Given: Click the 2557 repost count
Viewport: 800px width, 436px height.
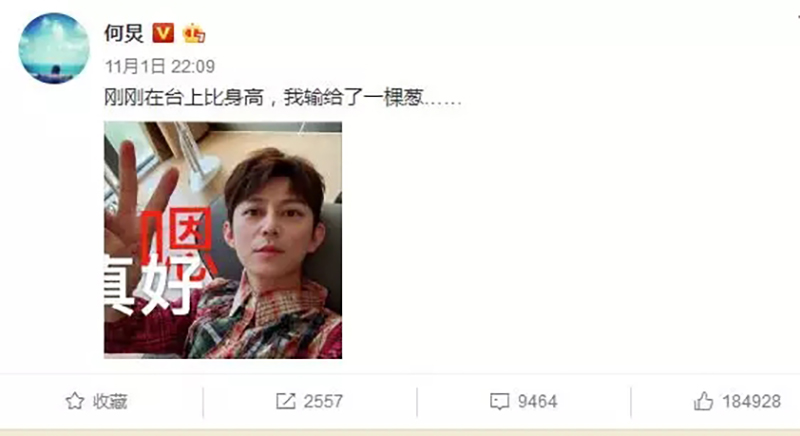Looking at the screenshot, I should [x=323, y=402].
